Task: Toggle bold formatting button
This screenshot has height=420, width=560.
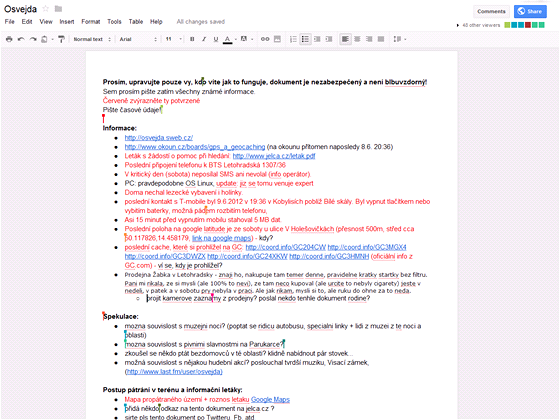Action: click(192, 39)
